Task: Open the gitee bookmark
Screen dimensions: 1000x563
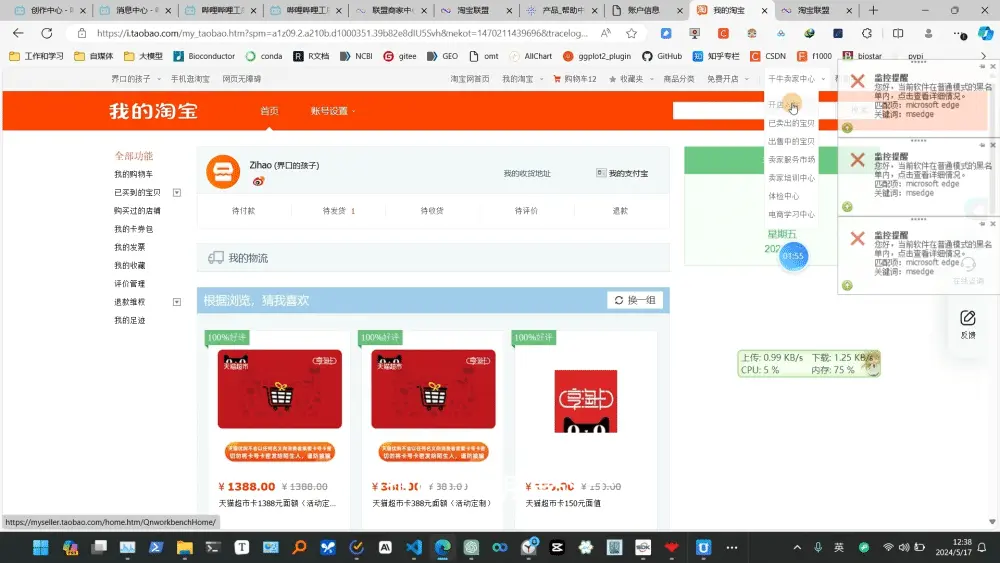Action: (400, 56)
